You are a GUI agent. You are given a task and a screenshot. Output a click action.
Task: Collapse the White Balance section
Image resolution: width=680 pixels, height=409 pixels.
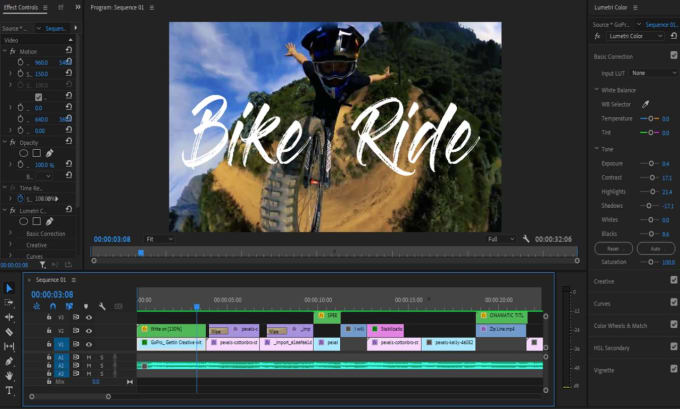[596, 90]
